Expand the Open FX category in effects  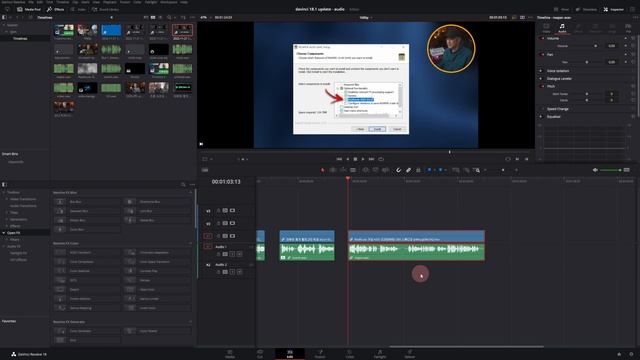tap(4, 233)
